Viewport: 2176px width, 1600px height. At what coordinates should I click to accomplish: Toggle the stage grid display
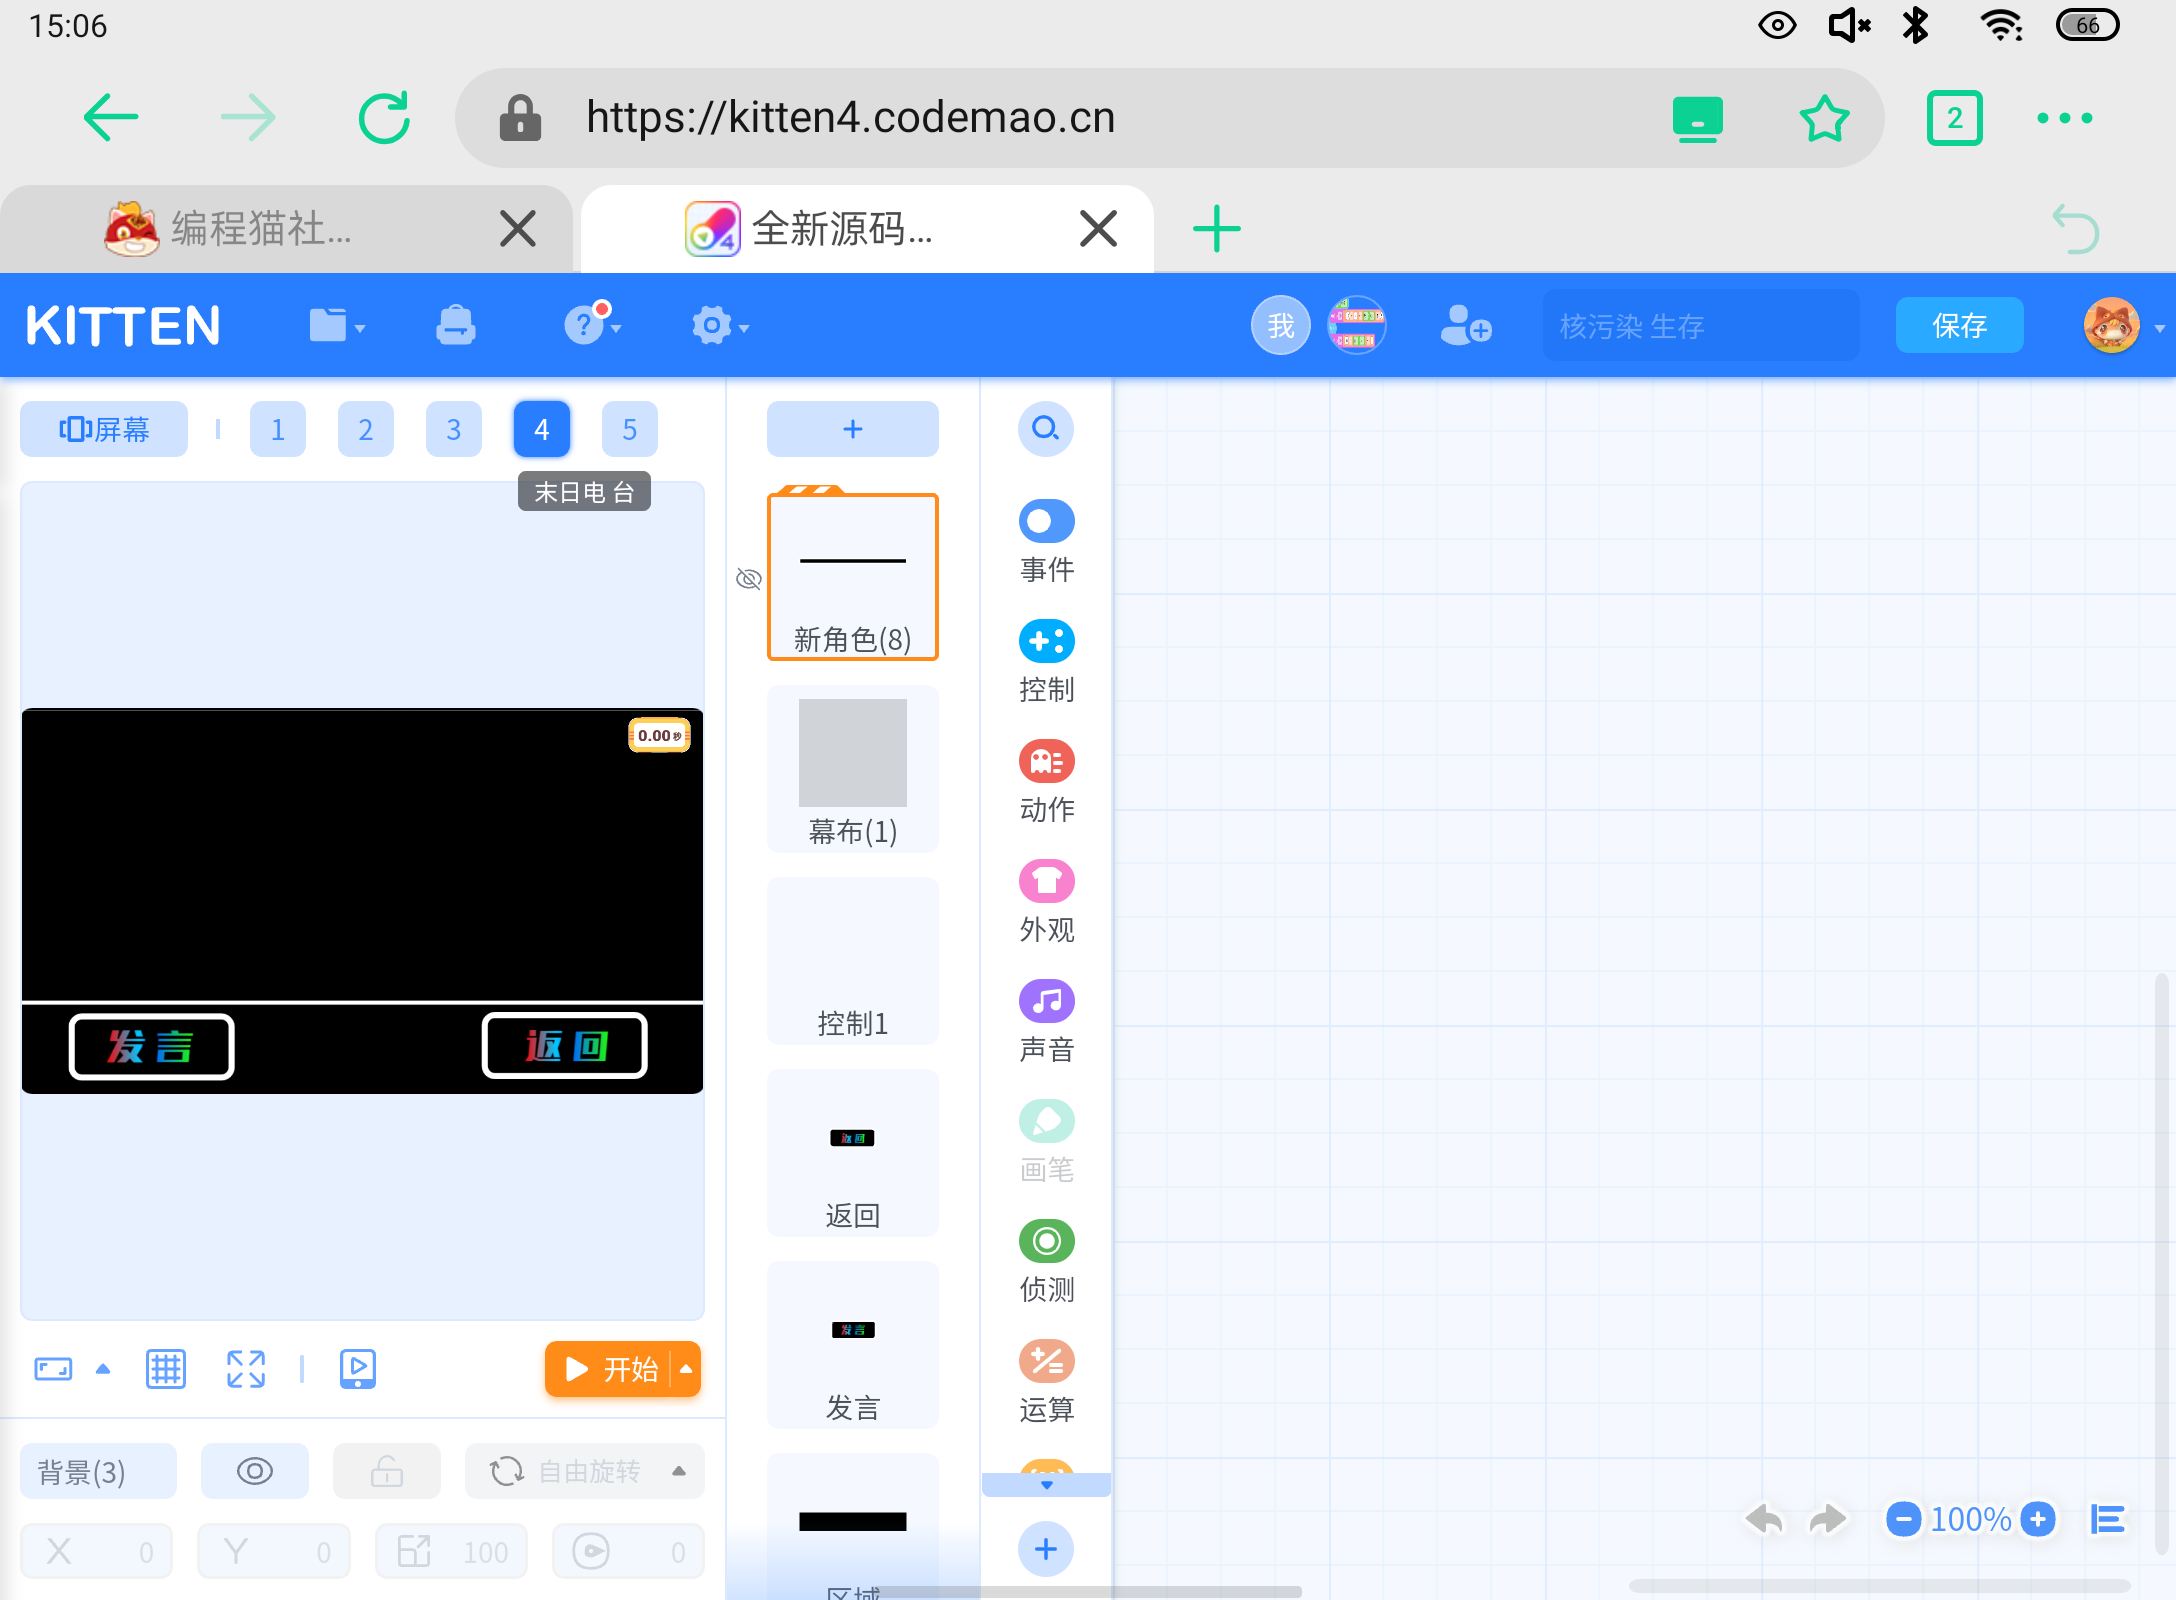[x=166, y=1369]
